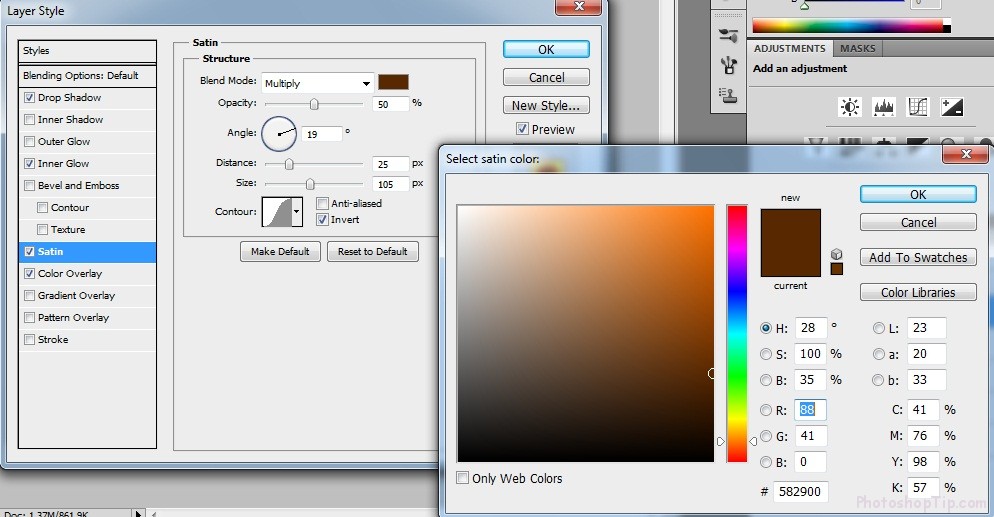The image size is (994, 517).
Task: Select the Pattern Overlay row label
Action: pos(74,317)
